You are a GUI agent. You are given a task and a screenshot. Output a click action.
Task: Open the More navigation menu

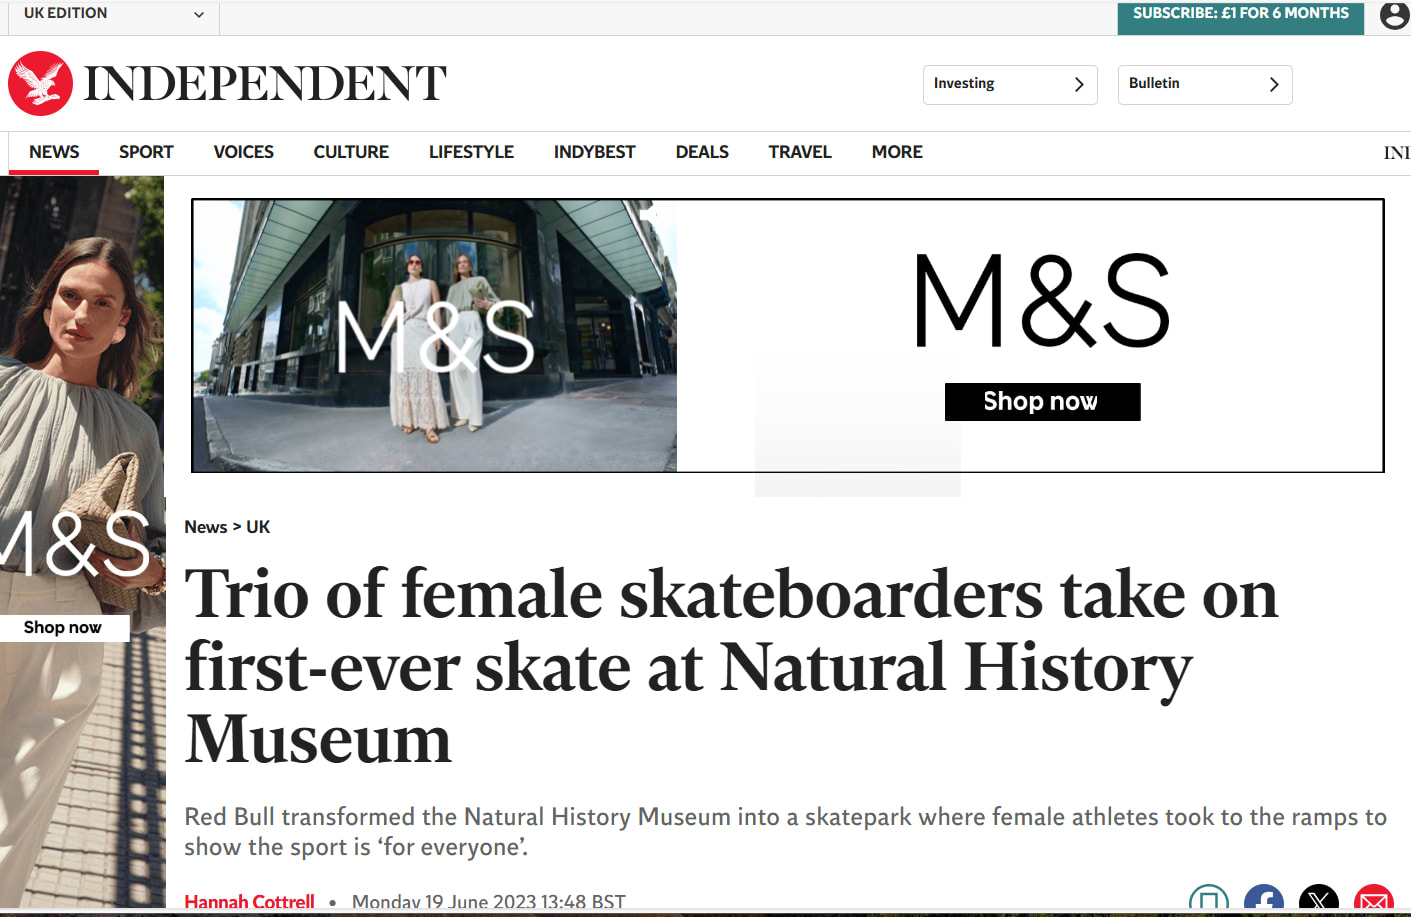(x=897, y=152)
